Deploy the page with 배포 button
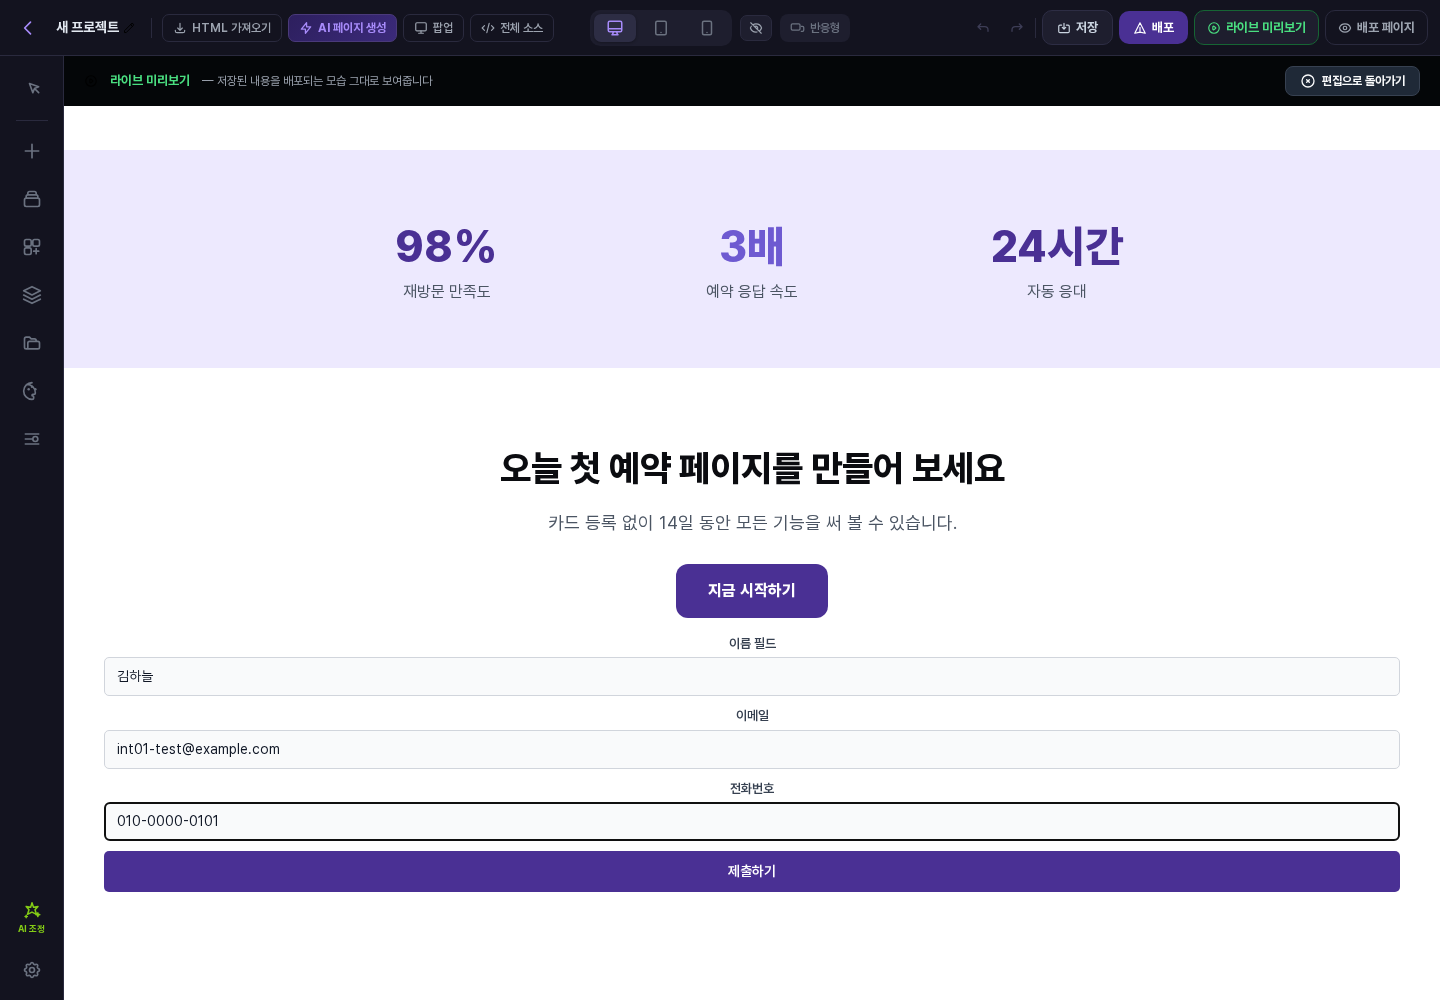 click(1153, 28)
